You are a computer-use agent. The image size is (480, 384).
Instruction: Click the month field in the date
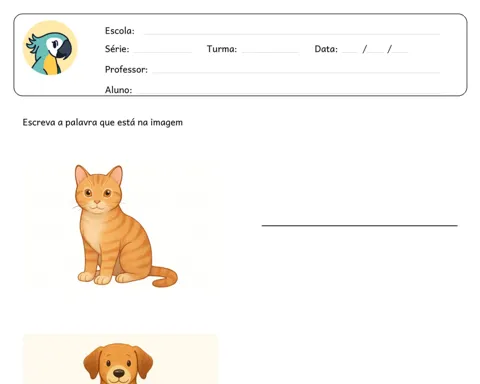click(x=376, y=52)
